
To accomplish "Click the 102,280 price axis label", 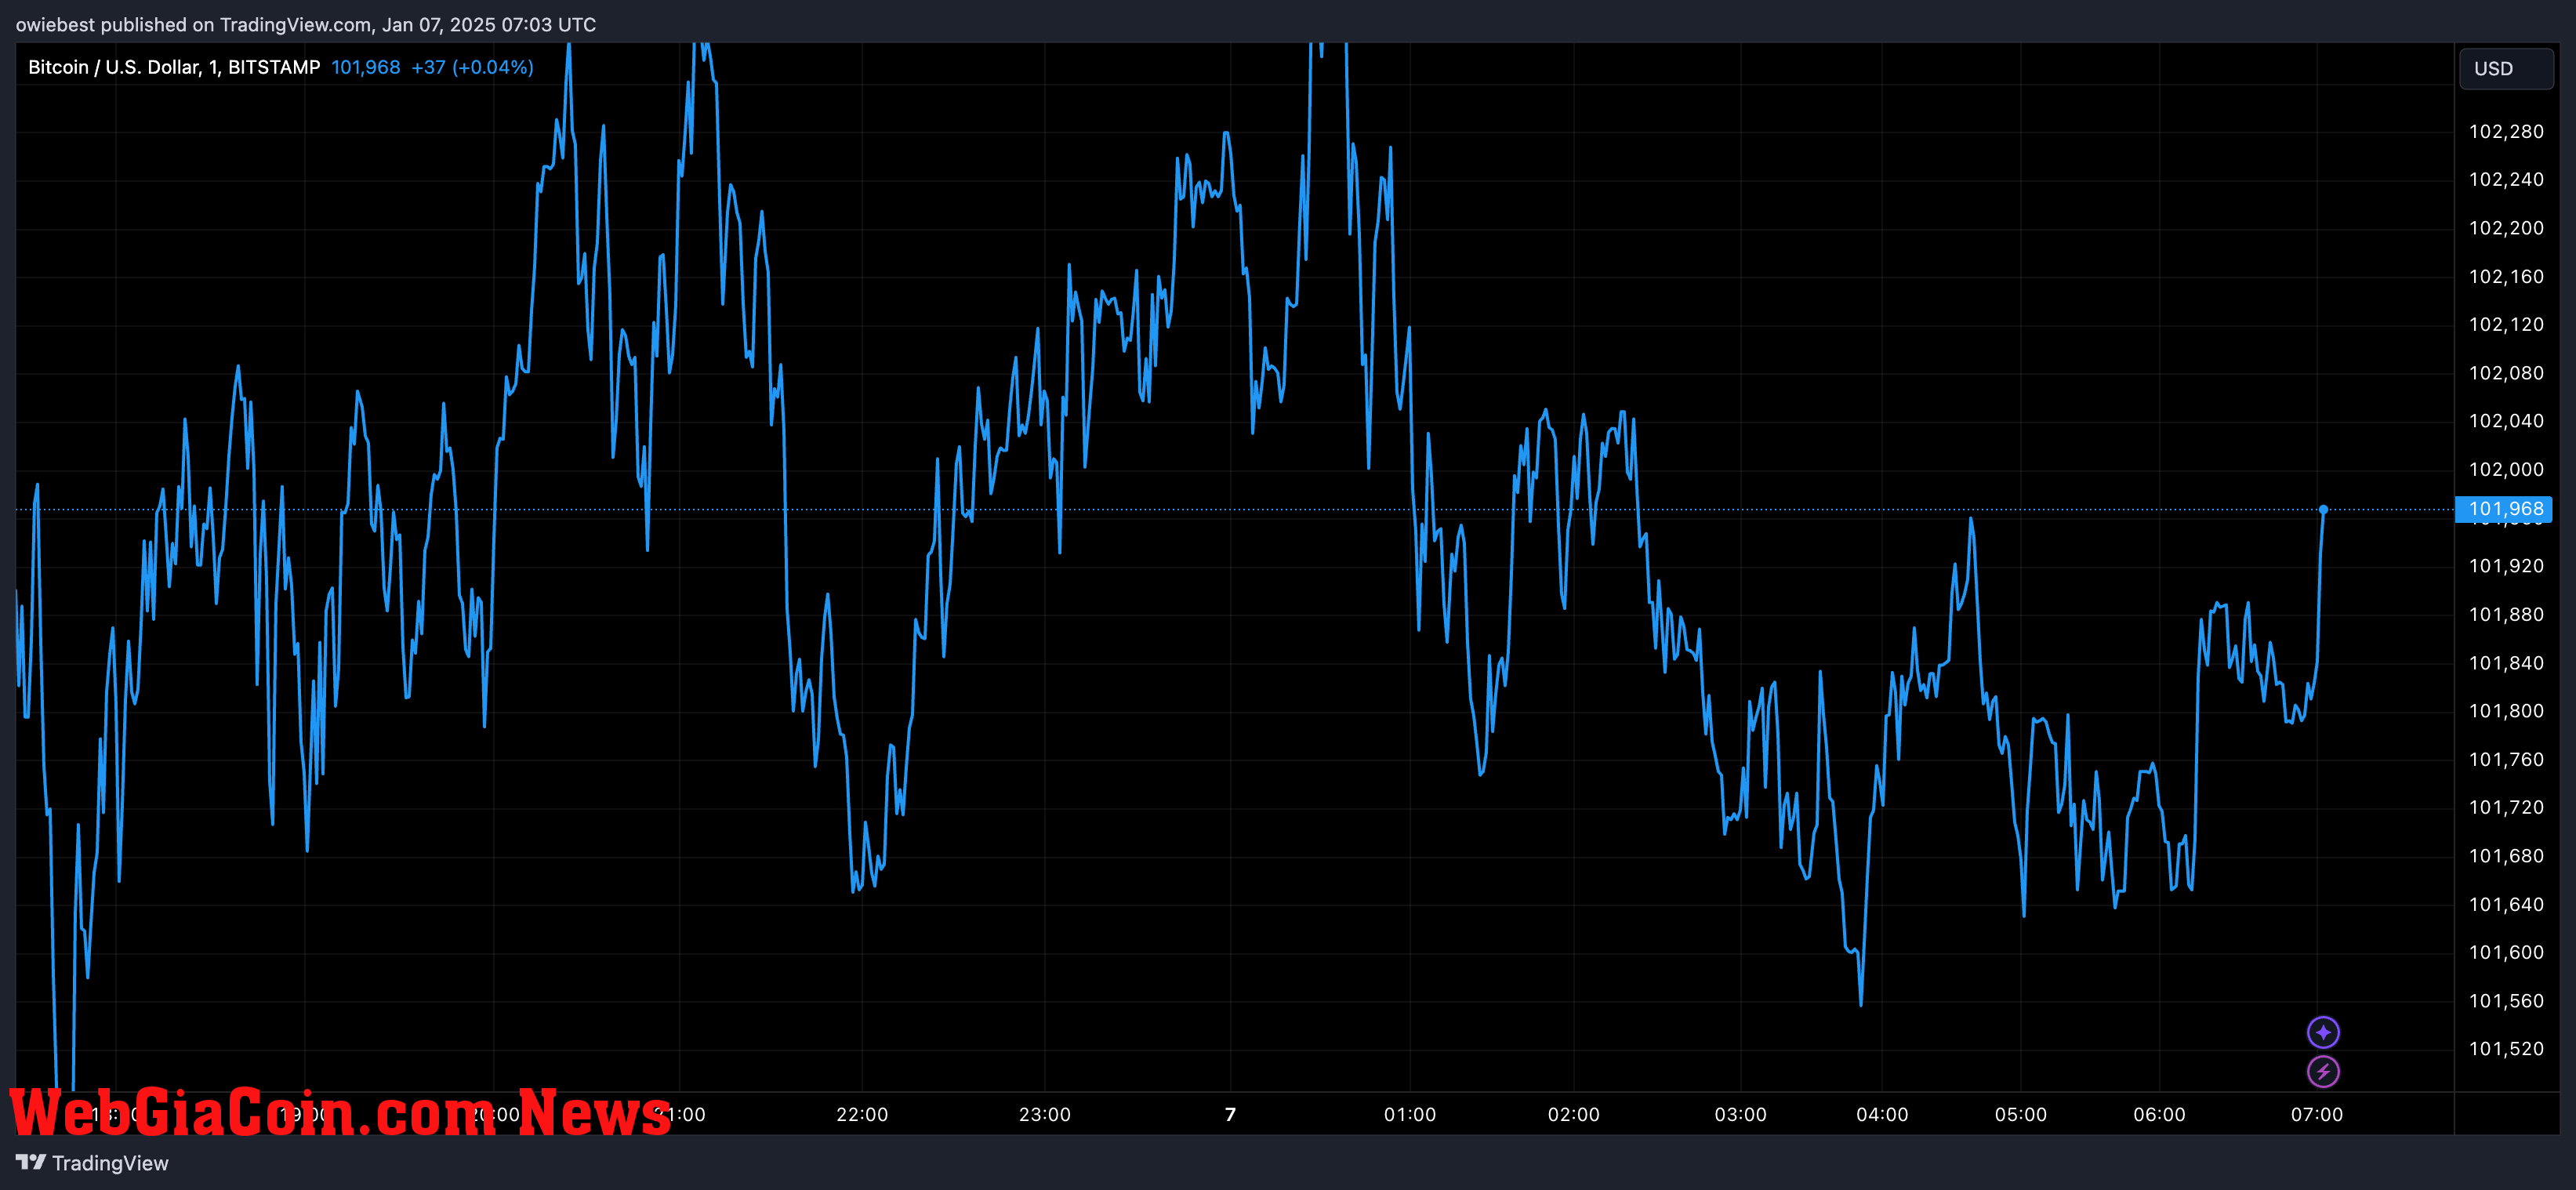I will pyautogui.click(x=2506, y=131).
